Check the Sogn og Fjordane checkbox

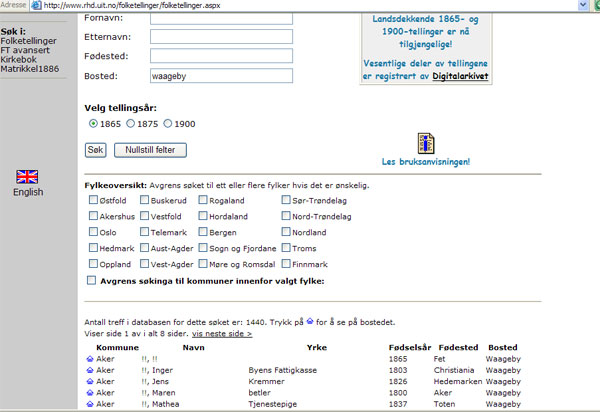(x=203, y=248)
